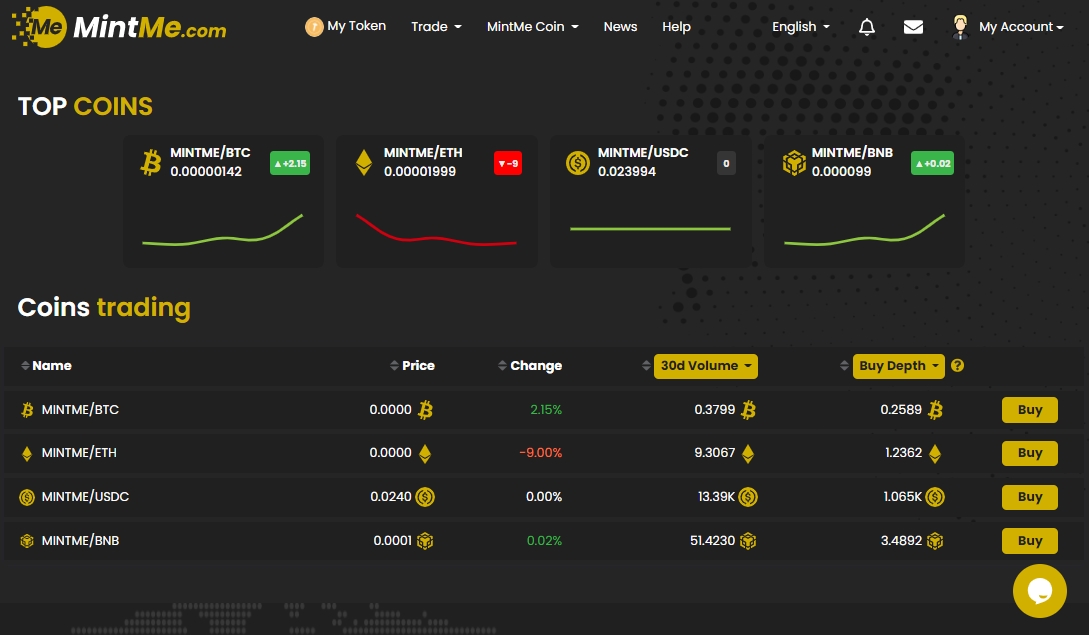The image size is (1089, 635).
Task: Select the MINTME/USDC chart card
Action: tap(650, 201)
